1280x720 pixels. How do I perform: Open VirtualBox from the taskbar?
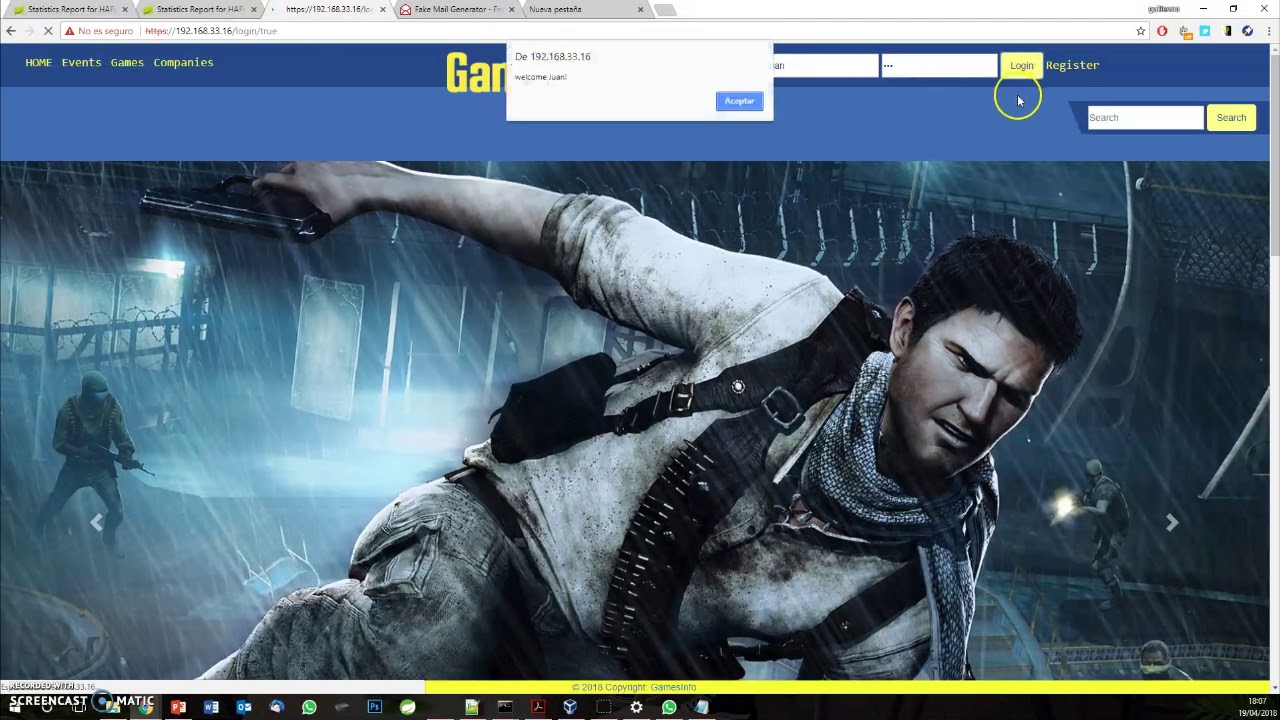[570, 707]
